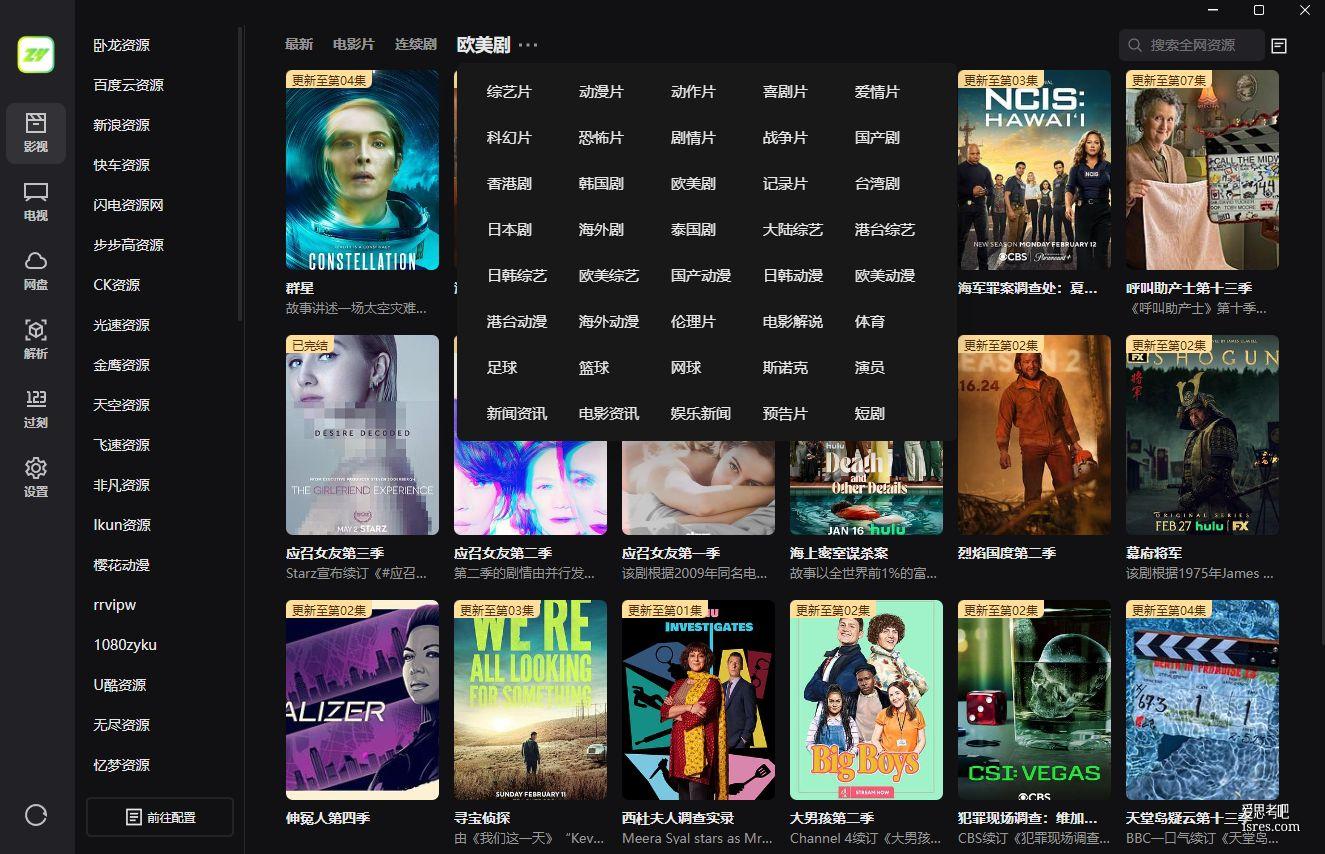The height and width of the screenshot is (854, 1325).
Task: Choose 港台综艺 in category menu
Action: pos(885,229)
